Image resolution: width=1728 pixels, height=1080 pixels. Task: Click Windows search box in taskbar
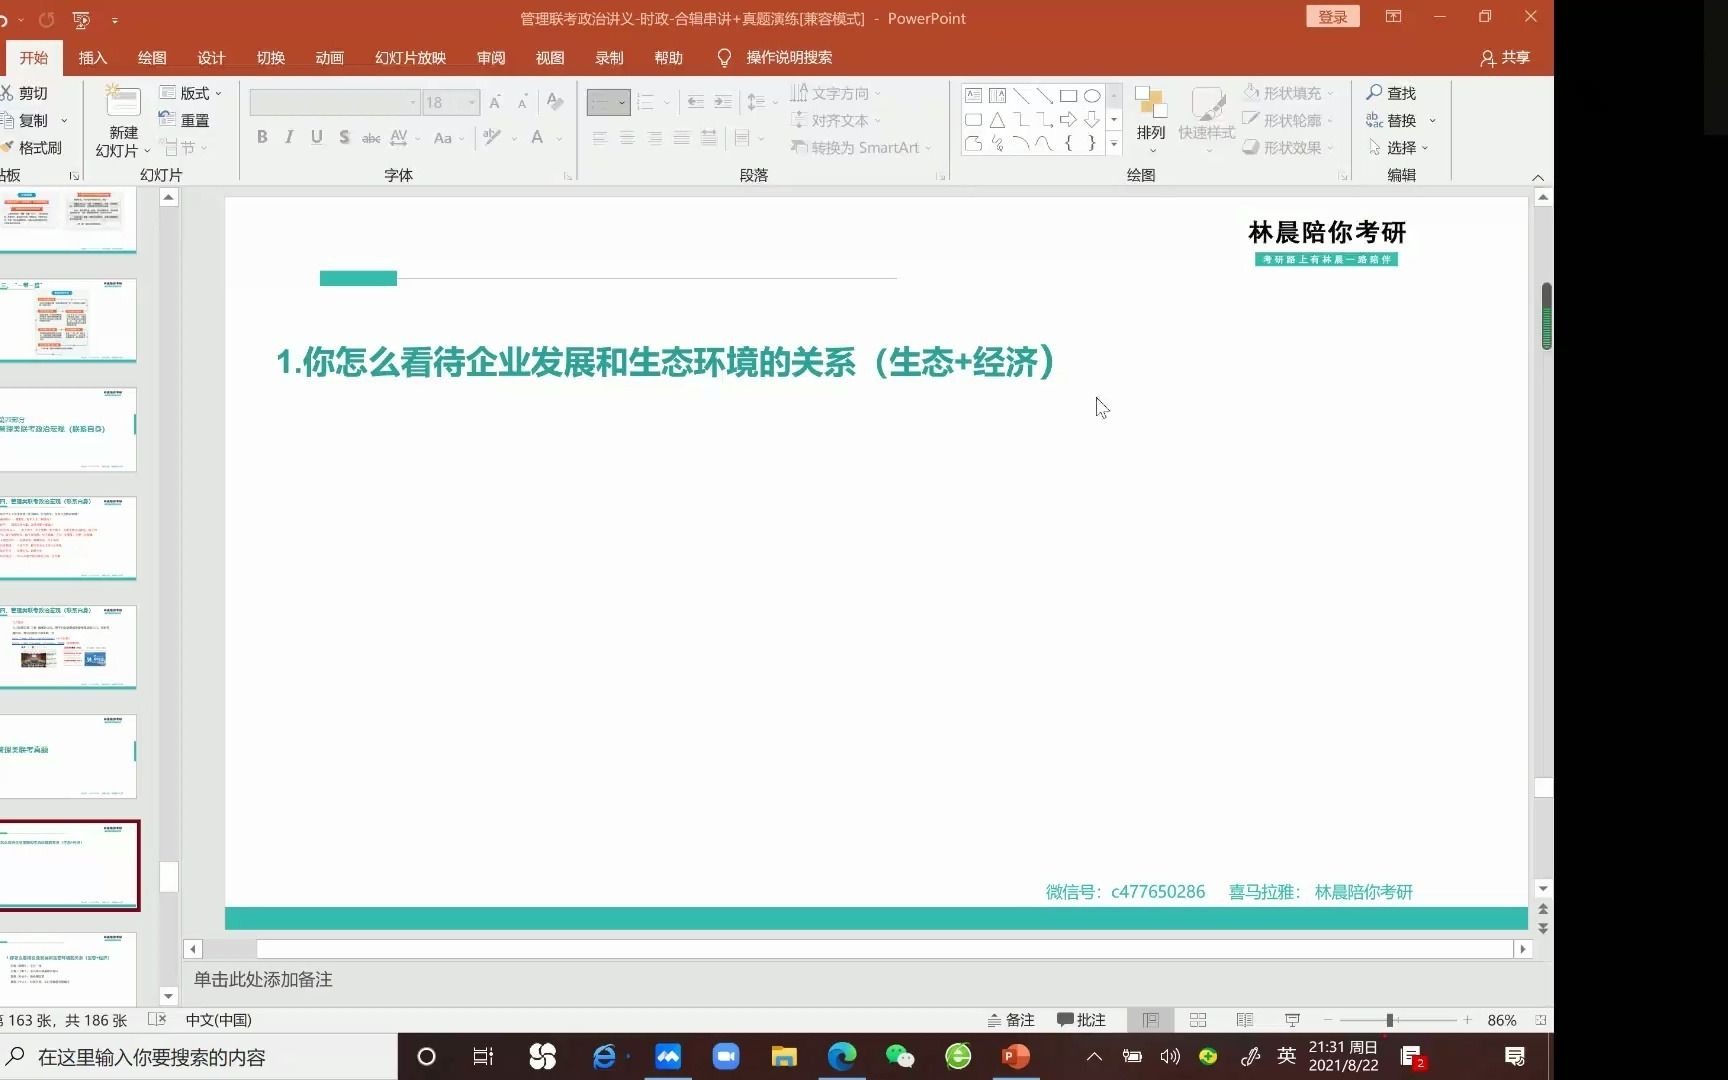click(198, 1057)
